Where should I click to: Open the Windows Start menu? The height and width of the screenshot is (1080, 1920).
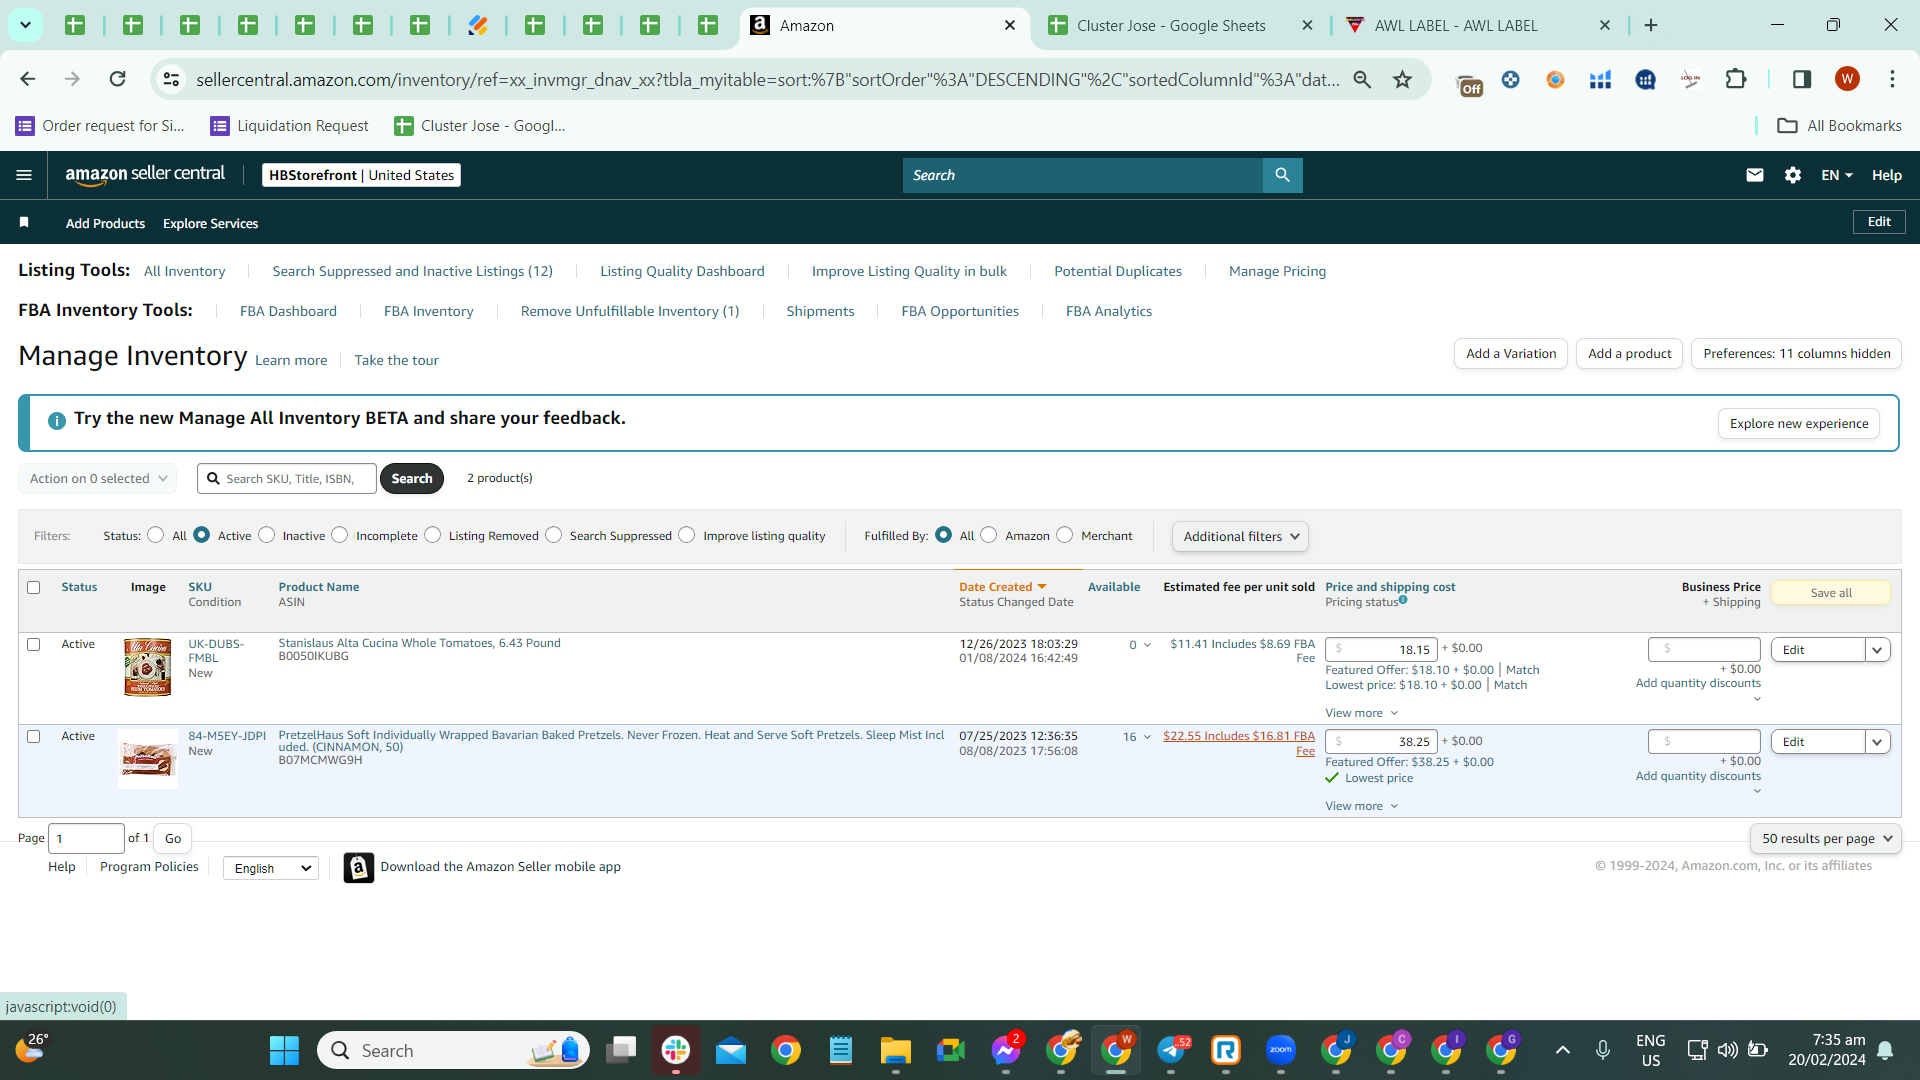[284, 1050]
